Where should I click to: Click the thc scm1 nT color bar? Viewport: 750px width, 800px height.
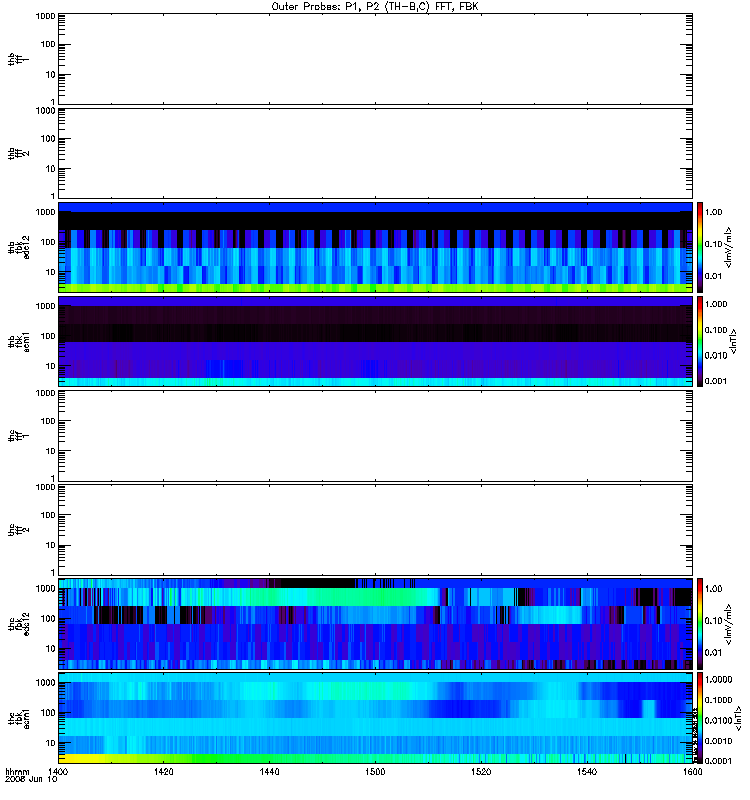point(700,718)
